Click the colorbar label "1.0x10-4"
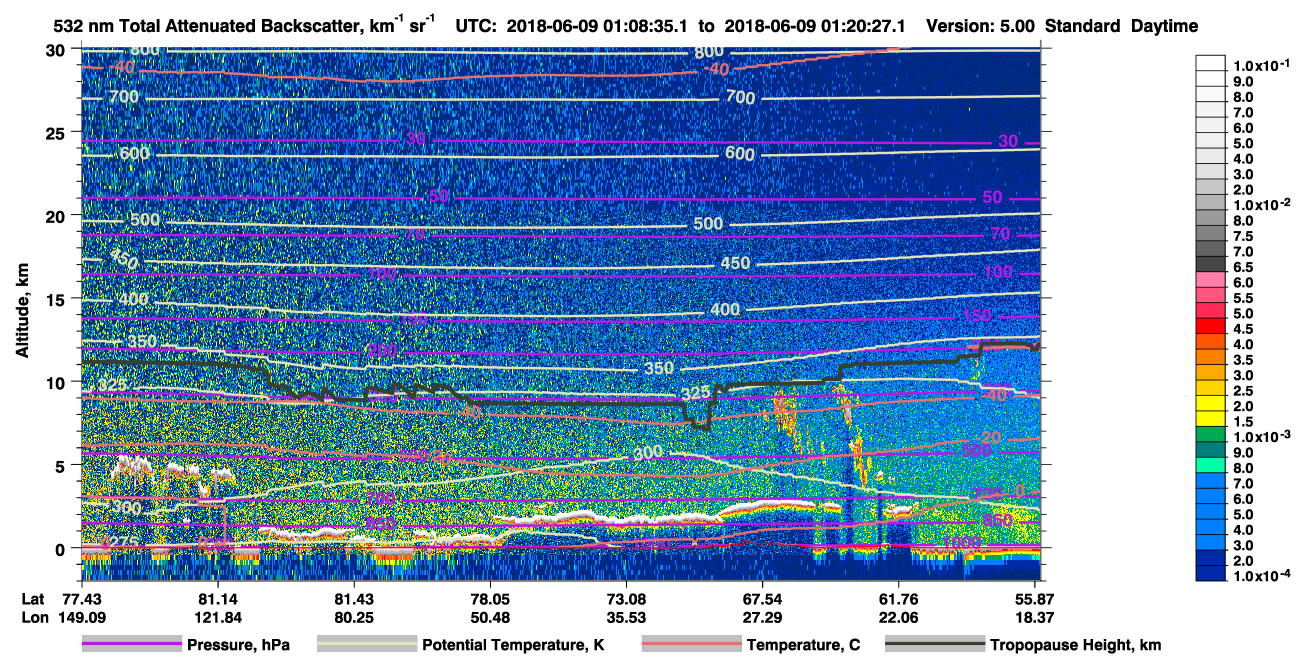 [1262, 577]
